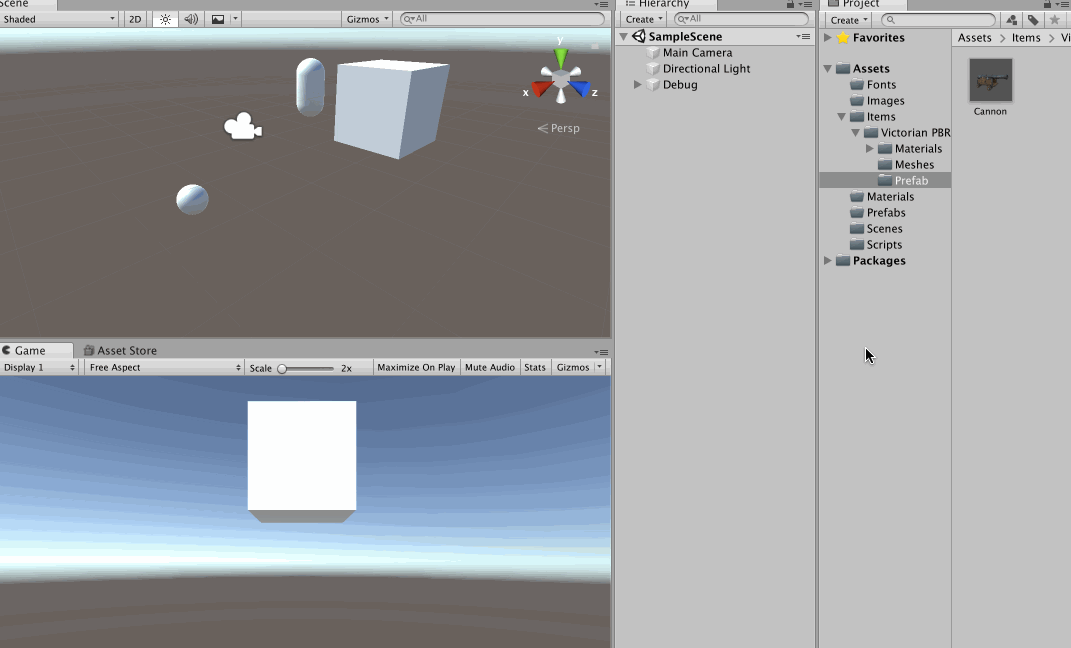
Task: Expand the Packages folder
Action: tap(828, 261)
